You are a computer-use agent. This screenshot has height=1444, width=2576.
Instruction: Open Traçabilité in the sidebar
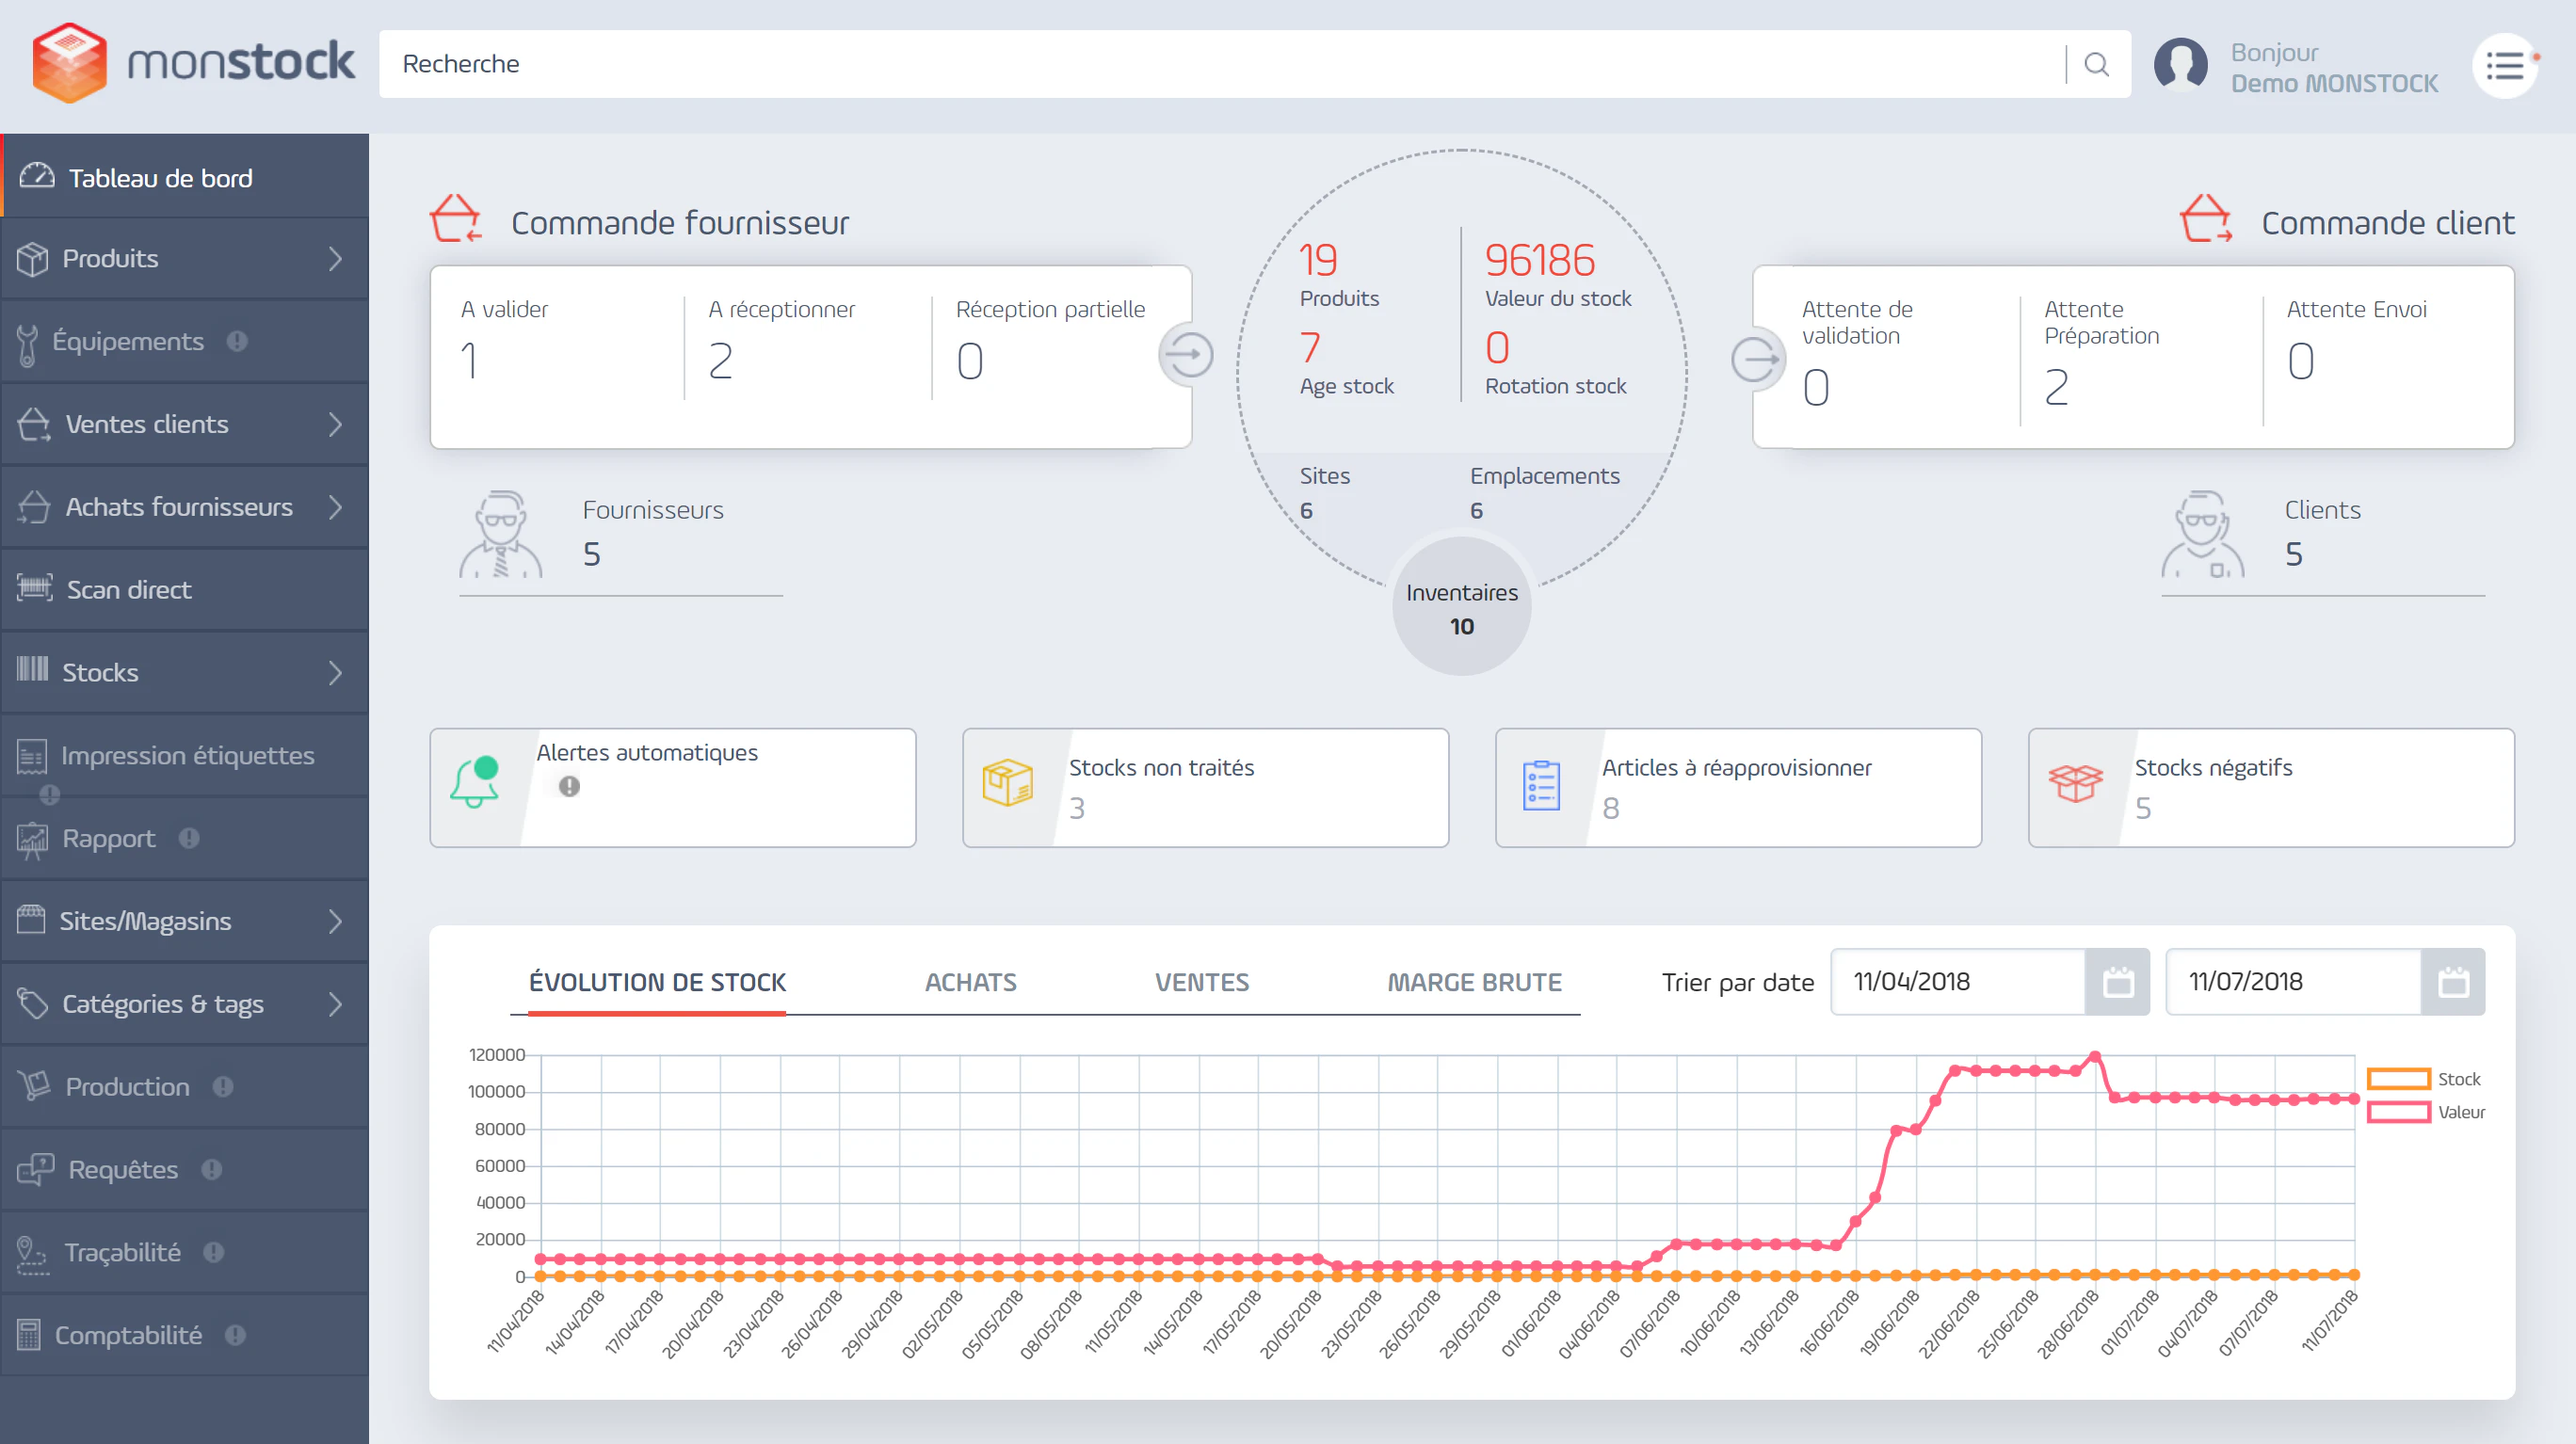pyautogui.click(x=184, y=1253)
